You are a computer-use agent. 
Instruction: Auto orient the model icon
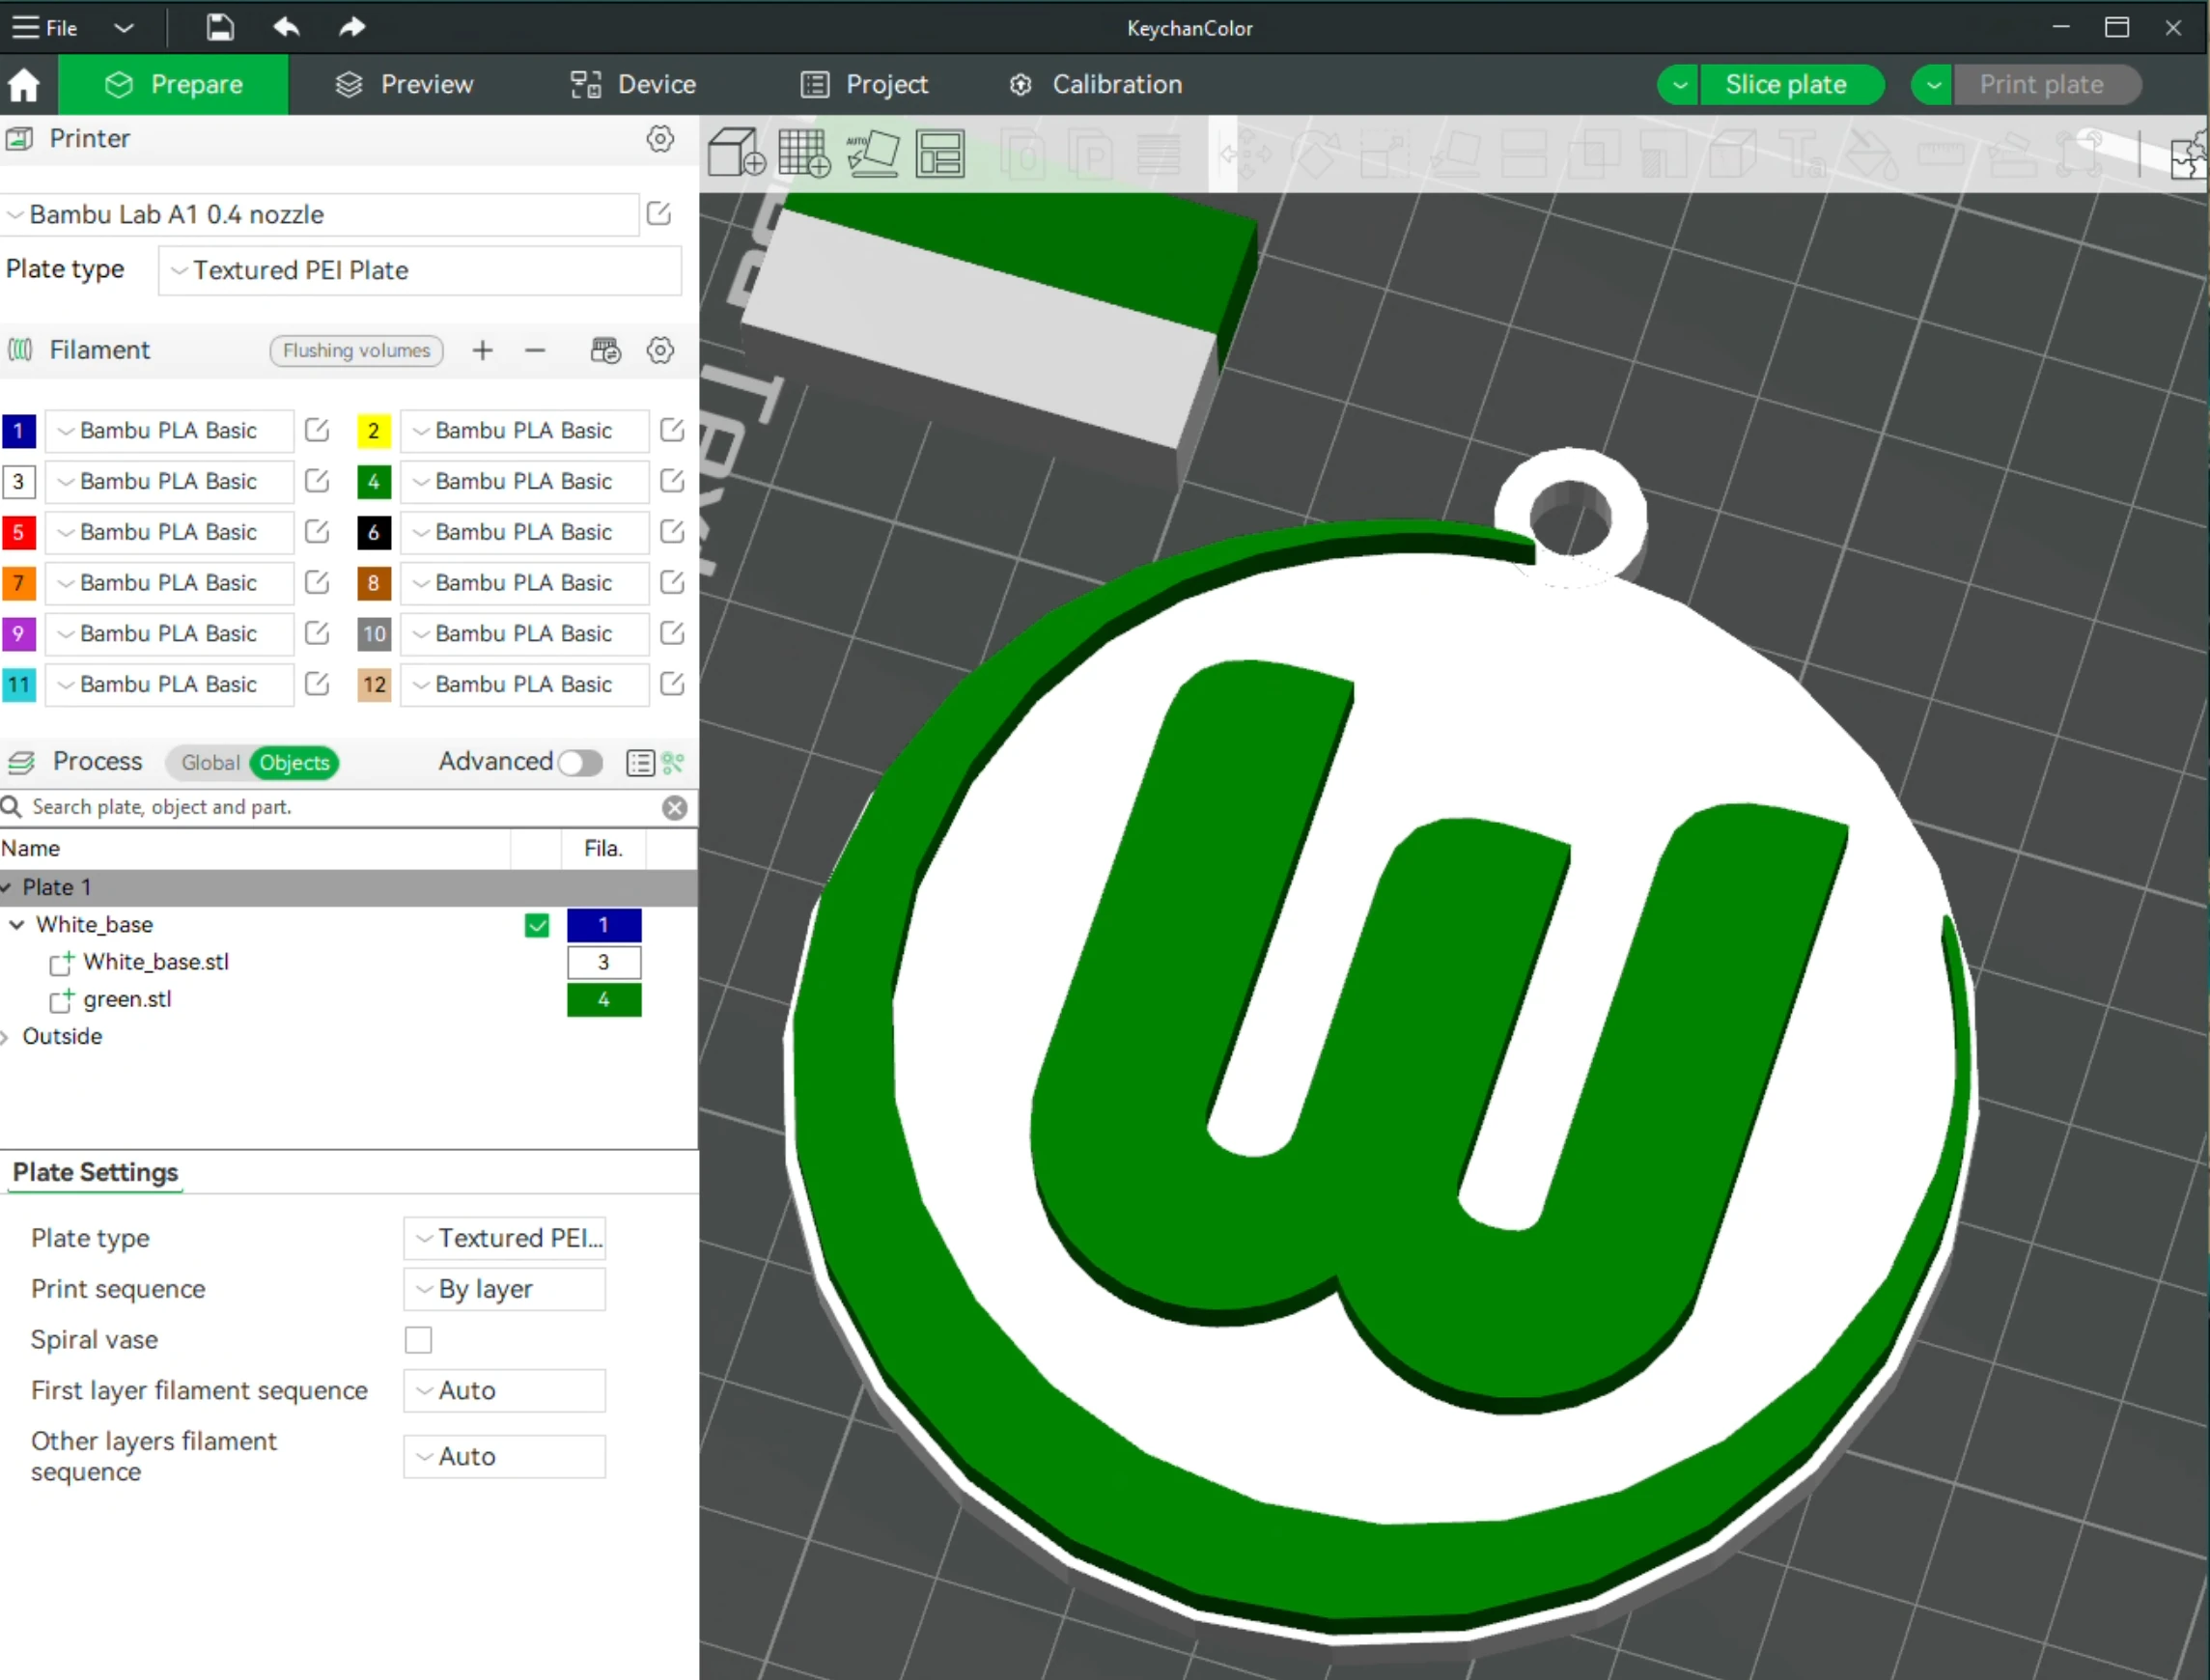tap(873, 153)
